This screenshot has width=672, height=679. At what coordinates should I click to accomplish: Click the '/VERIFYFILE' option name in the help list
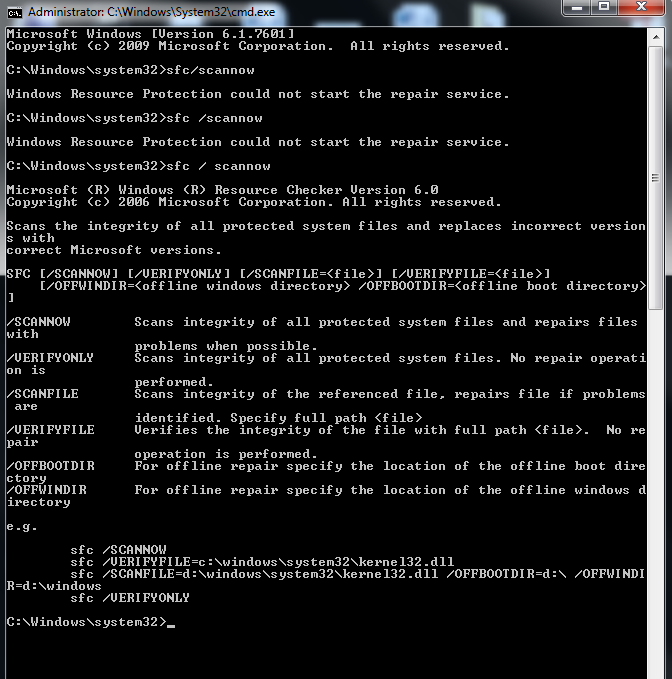point(51,430)
